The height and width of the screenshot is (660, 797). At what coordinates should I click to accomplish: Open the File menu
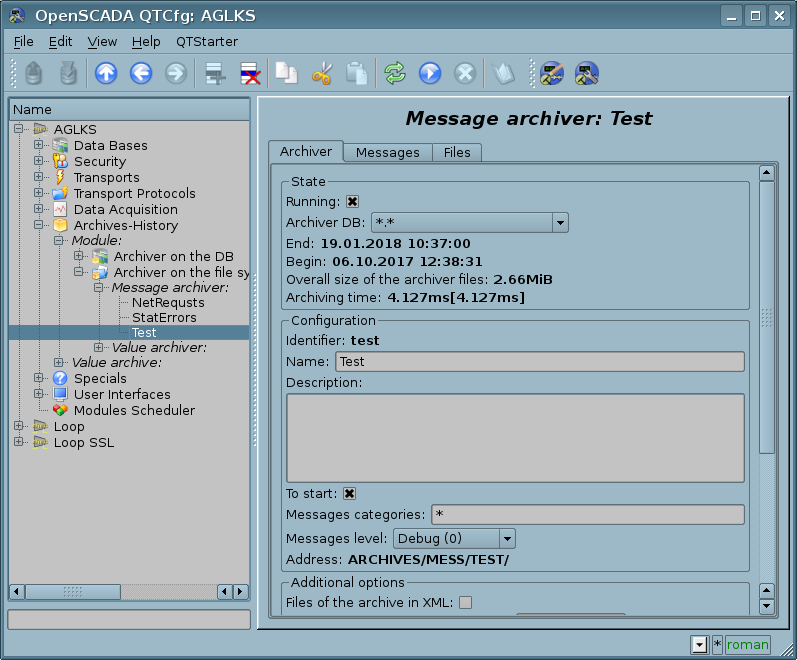pyautogui.click(x=23, y=42)
